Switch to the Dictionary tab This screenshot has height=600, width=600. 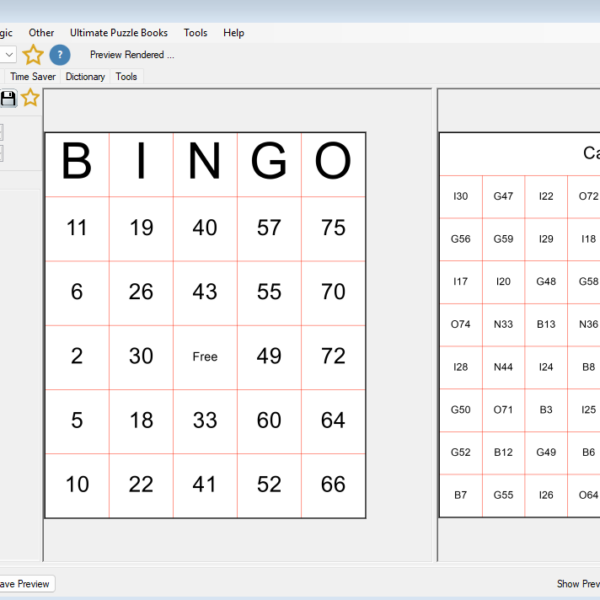point(85,76)
